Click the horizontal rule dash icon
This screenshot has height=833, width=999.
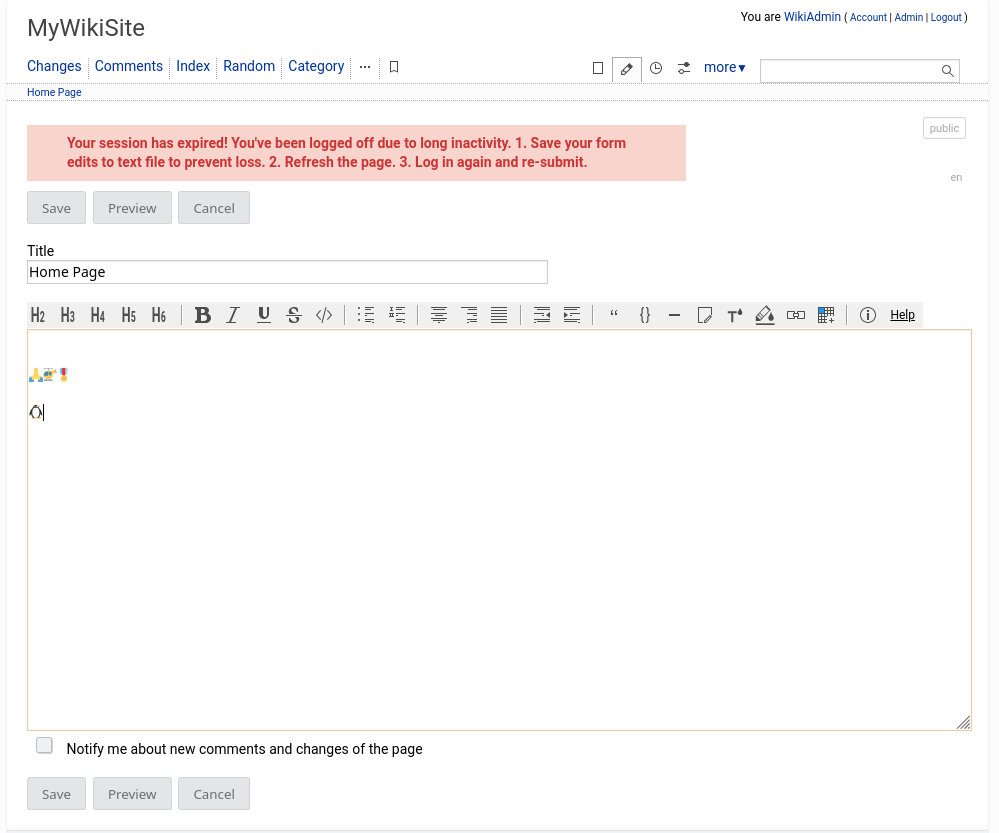click(674, 315)
